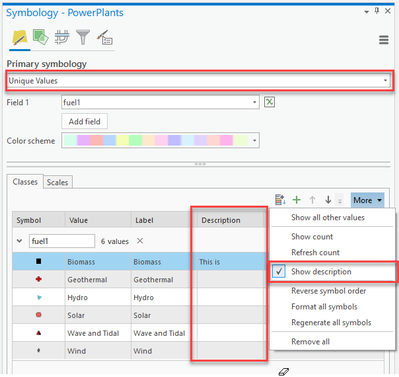The height and width of the screenshot is (377, 399).
Task: Click the eraser icon below the table
Action: 283,372
